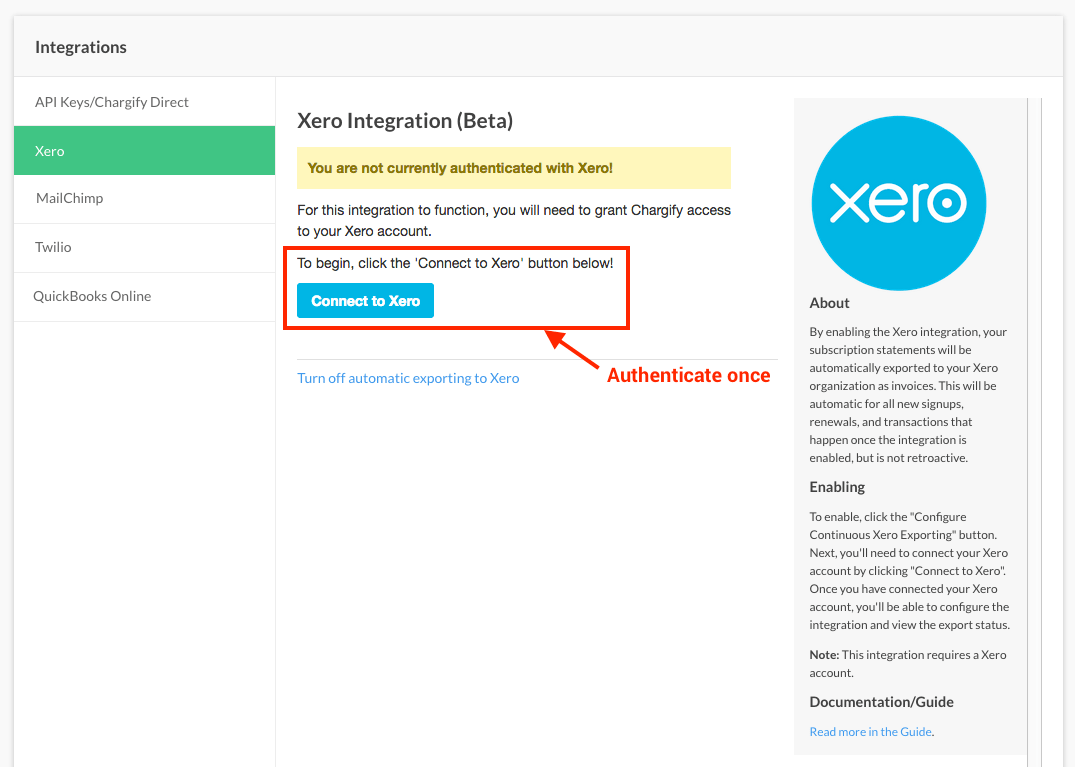The width and height of the screenshot is (1075, 767).
Task: Click the red Authenticate once annotation
Action: point(688,376)
